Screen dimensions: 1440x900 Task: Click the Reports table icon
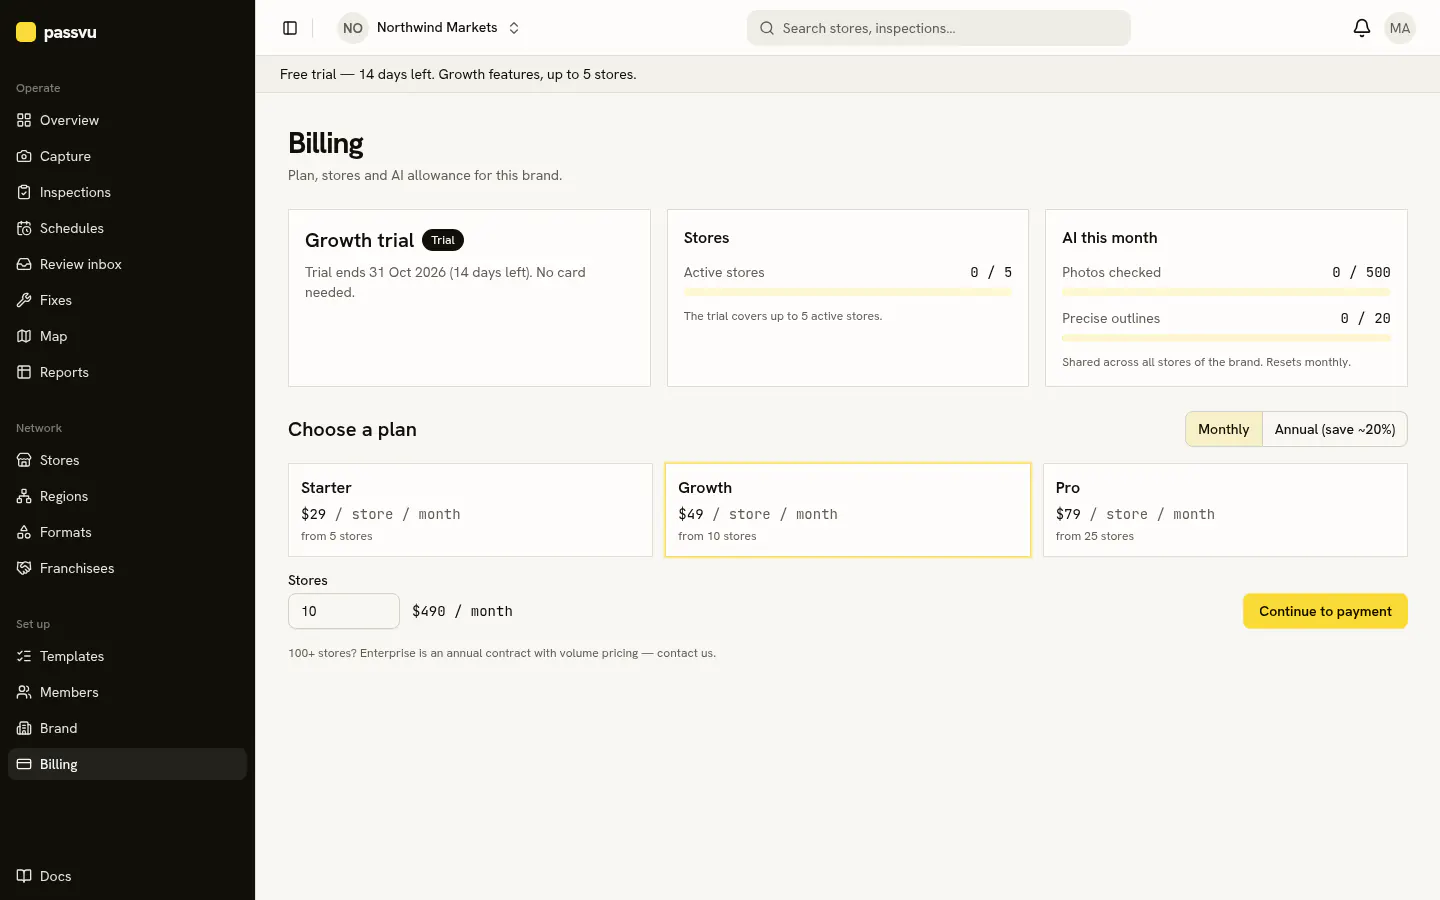pos(24,372)
